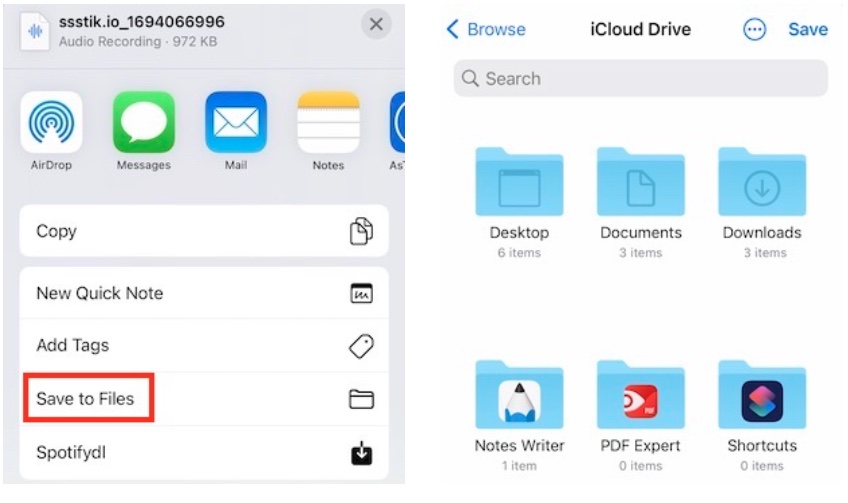Select the Mail app icon
Image resolution: width=848 pixels, height=503 pixels.
coord(236,122)
